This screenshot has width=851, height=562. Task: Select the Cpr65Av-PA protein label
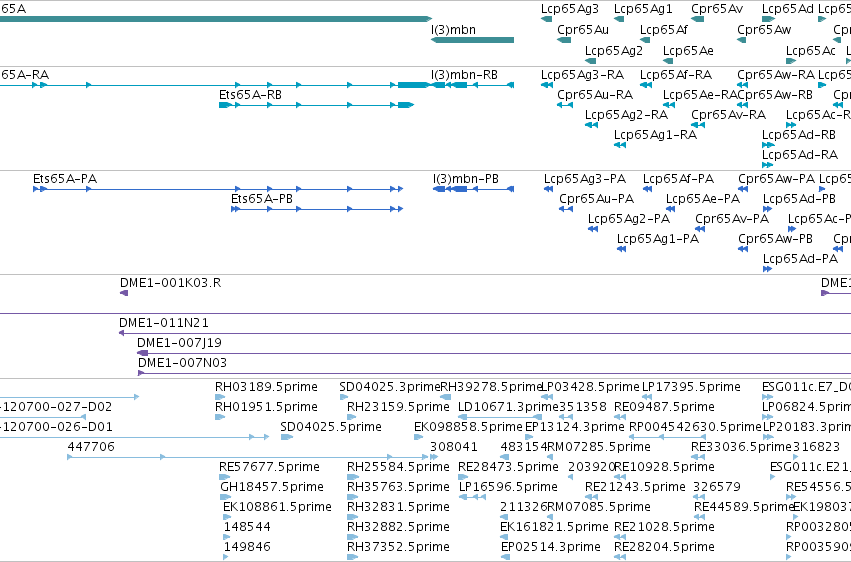[x=732, y=219]
